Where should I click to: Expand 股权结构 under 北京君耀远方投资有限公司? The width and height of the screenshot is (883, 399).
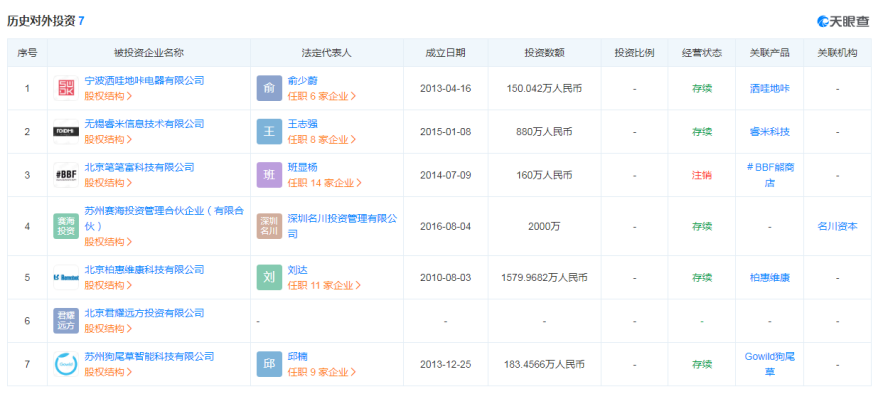tap(108, 328)
